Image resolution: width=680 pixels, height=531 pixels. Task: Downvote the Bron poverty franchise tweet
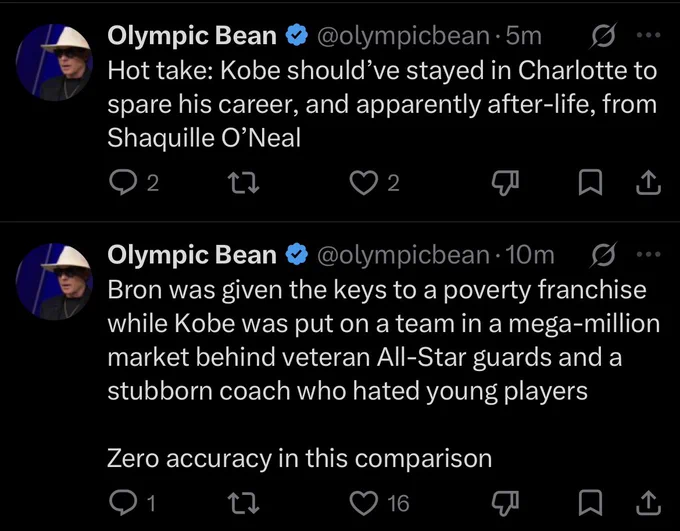[x=505, y=503]
